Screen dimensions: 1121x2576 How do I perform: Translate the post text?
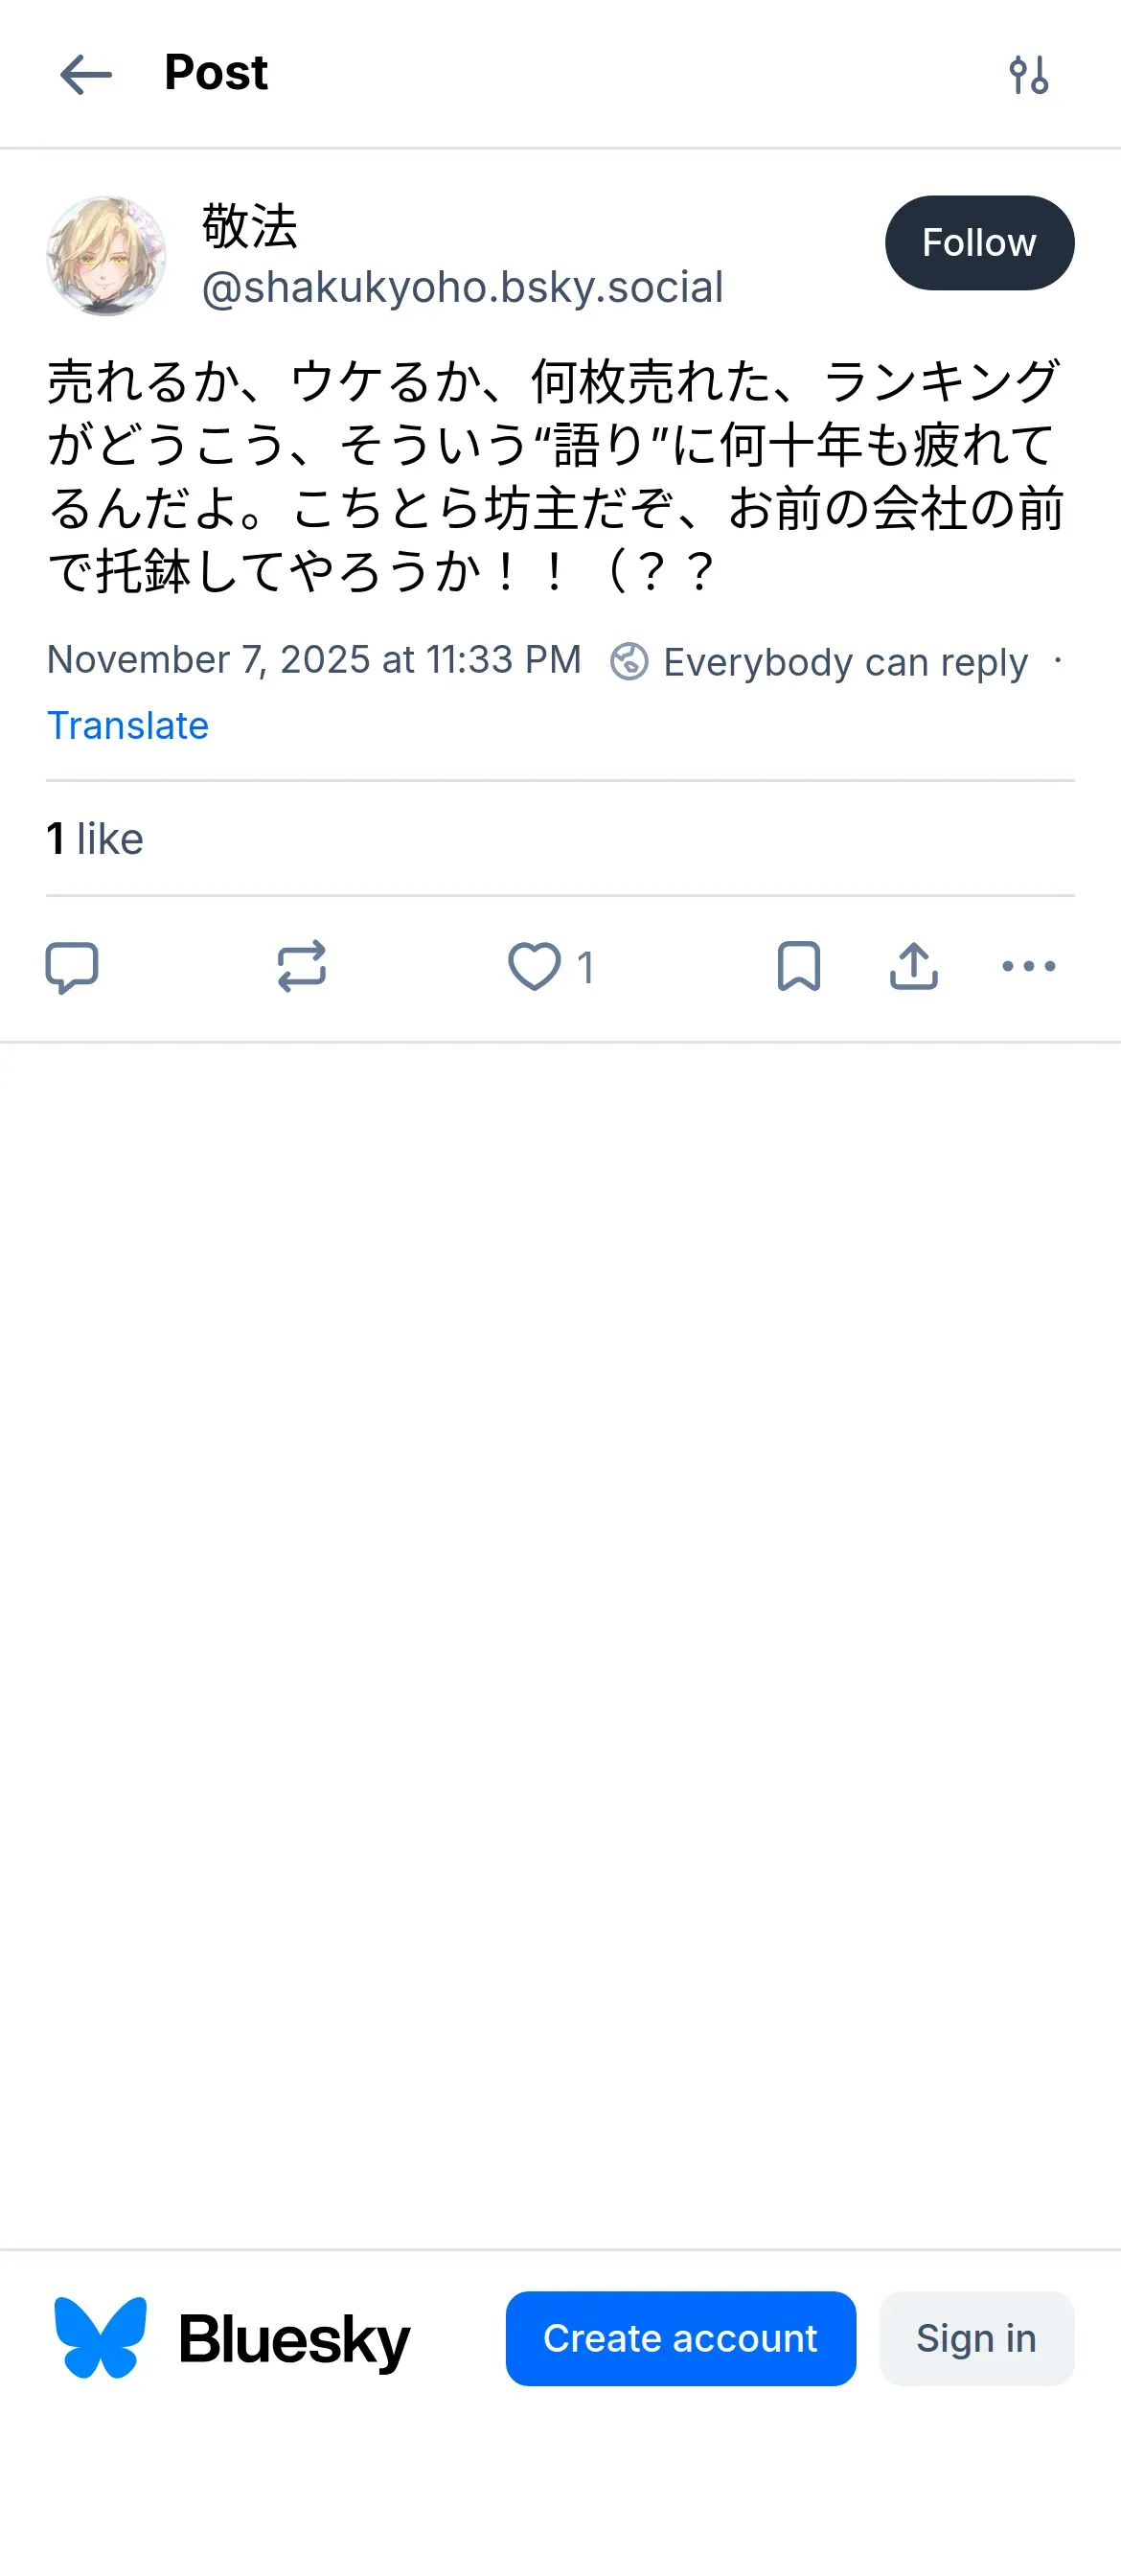click(128, 726)
